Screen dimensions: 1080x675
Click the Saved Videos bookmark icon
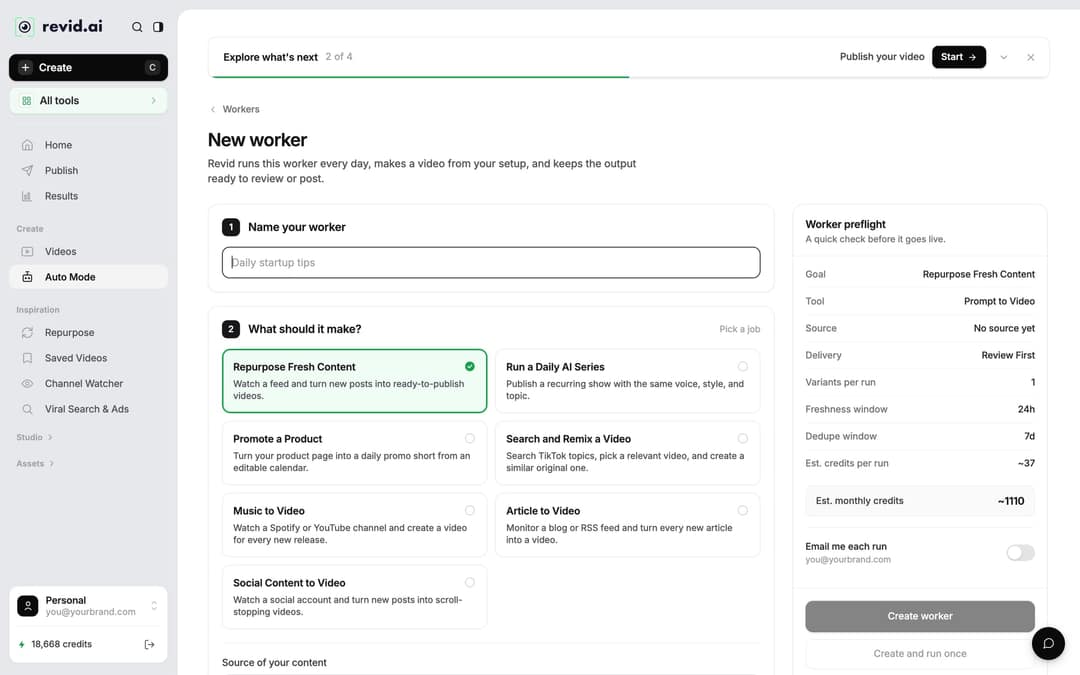pyautogui.click(x=27, y=358)
